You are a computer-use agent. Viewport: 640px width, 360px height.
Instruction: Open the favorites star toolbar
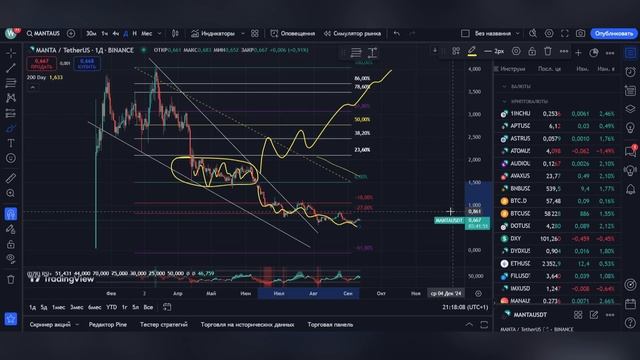click(11, 319)
